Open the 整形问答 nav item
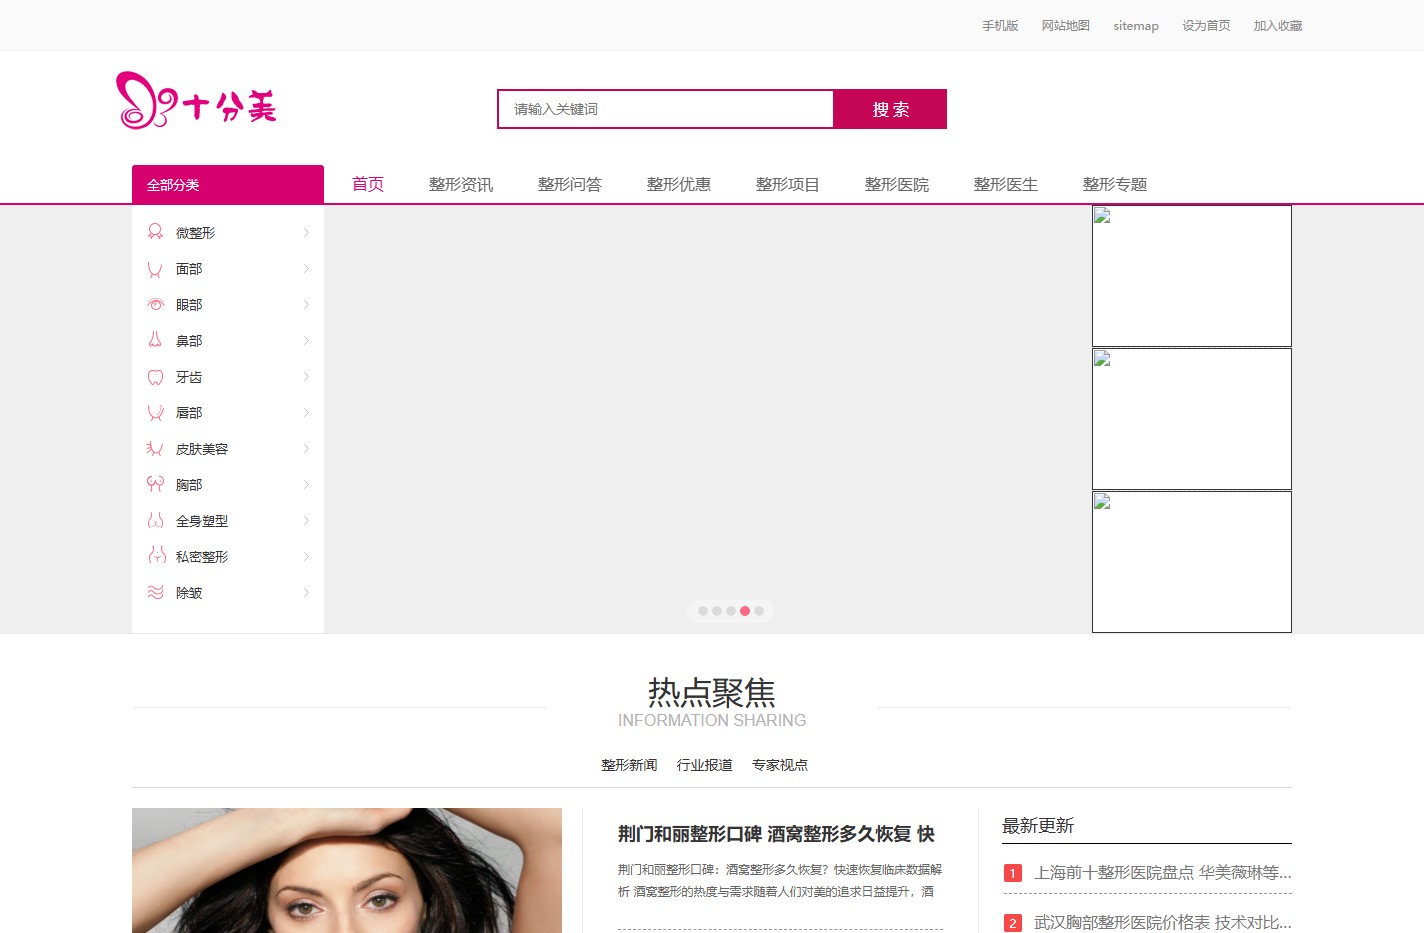The width and height of the screenshot is (1424, 933). (570, 184)
